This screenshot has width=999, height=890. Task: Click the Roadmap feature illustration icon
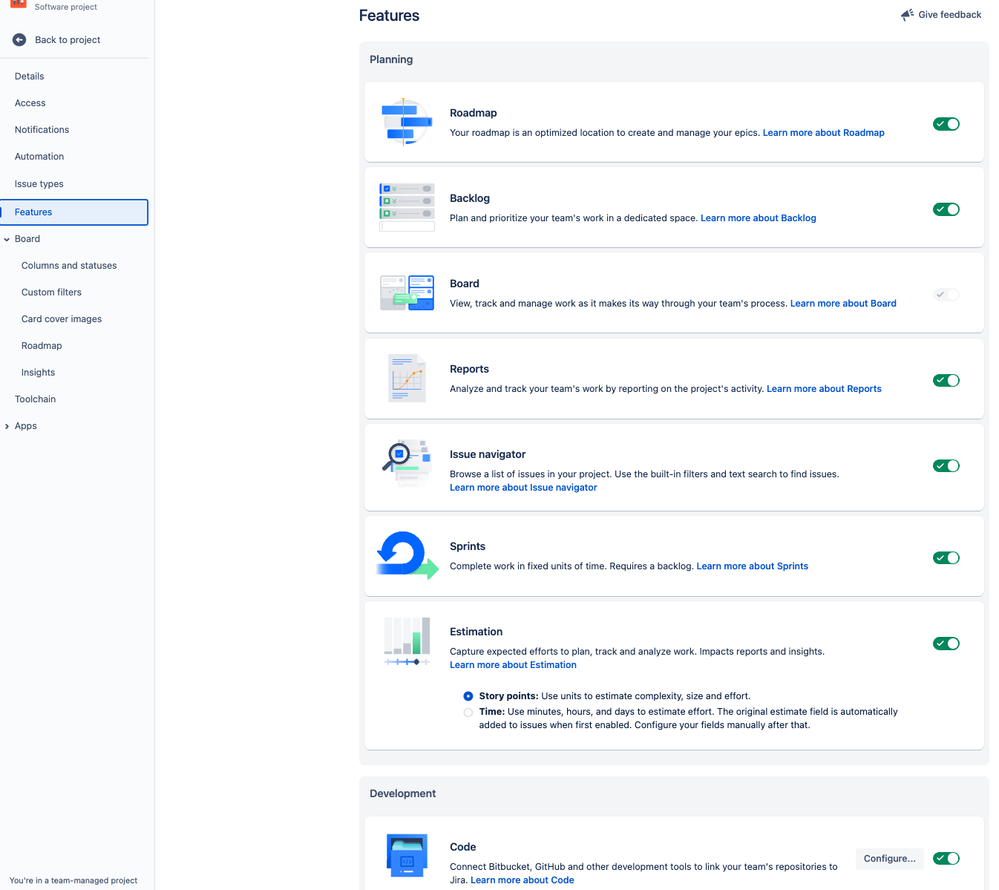coord(406,122)
